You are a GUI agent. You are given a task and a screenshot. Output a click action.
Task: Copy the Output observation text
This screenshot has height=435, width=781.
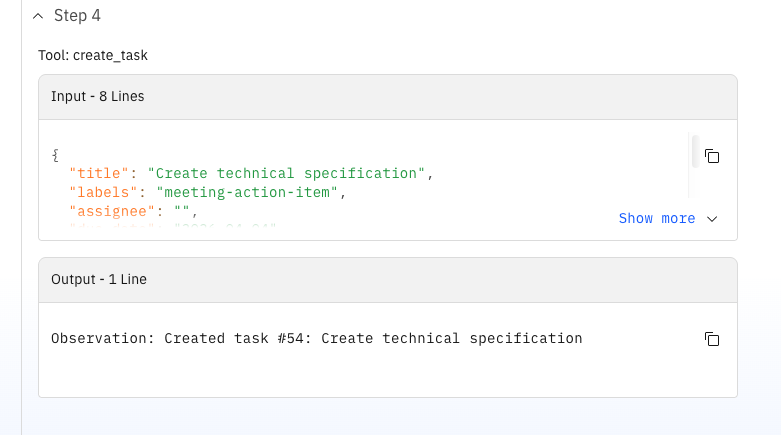[x=712, y=339]
